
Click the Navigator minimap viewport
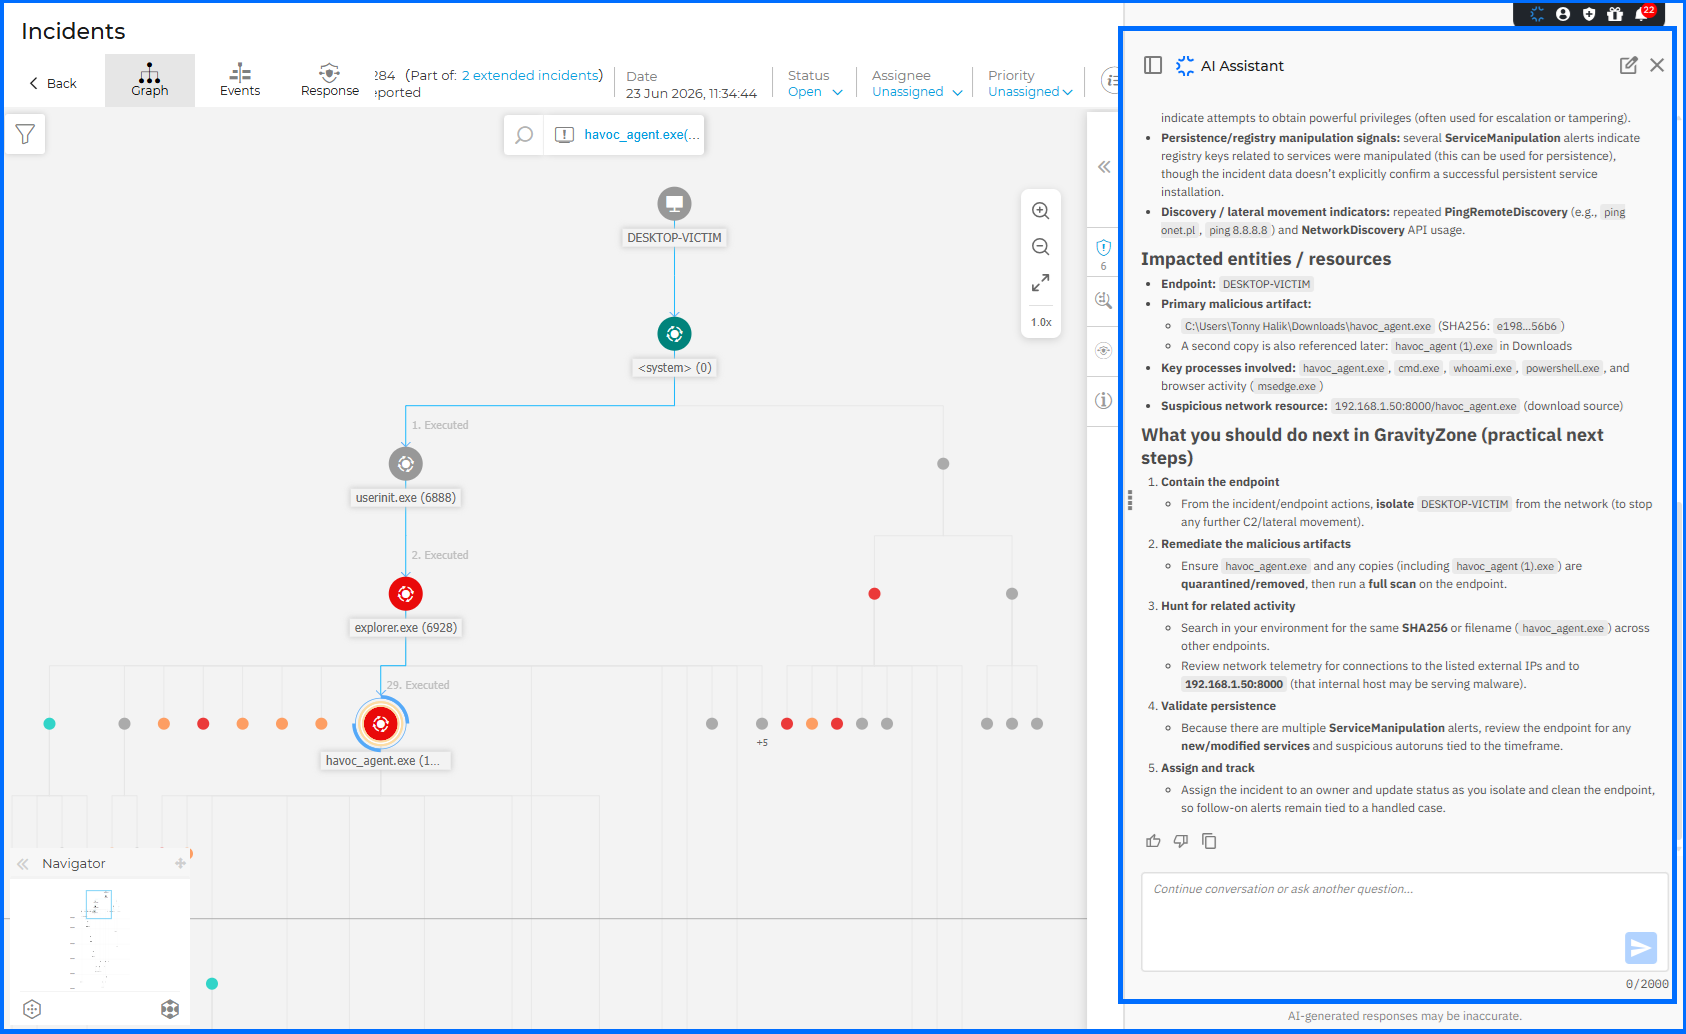coord(98,904)
